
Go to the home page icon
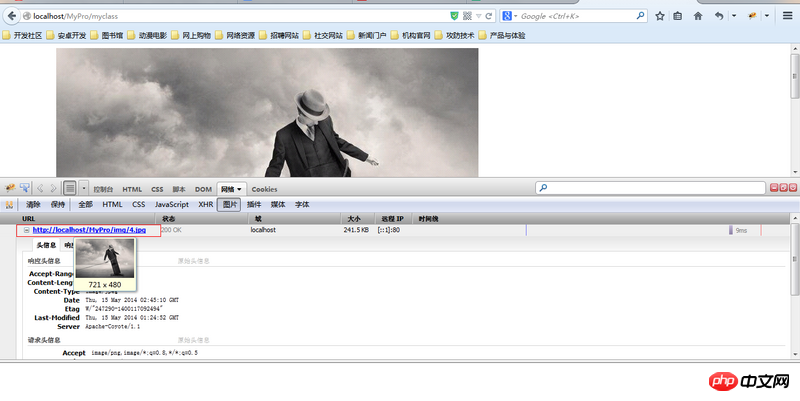click(x=698, y=16)
